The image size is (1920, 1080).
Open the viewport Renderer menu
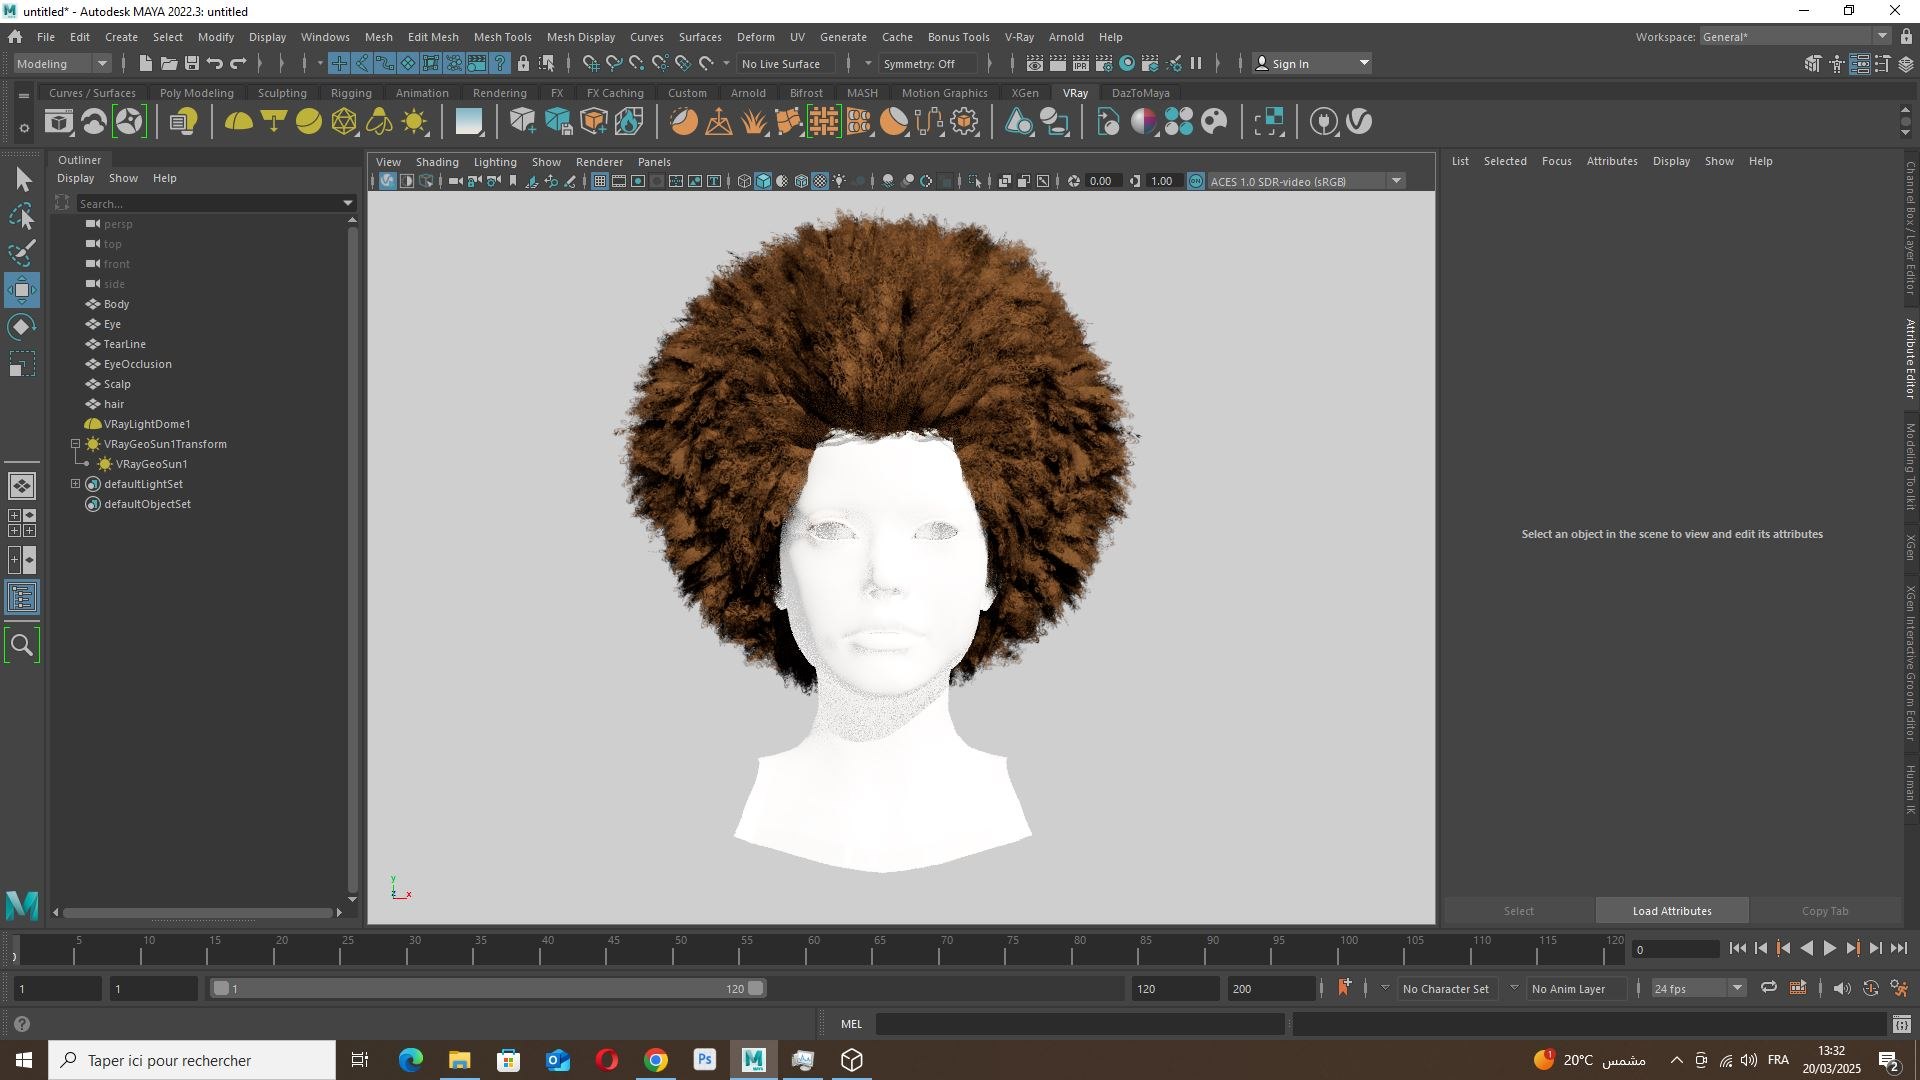click(599, 162)
